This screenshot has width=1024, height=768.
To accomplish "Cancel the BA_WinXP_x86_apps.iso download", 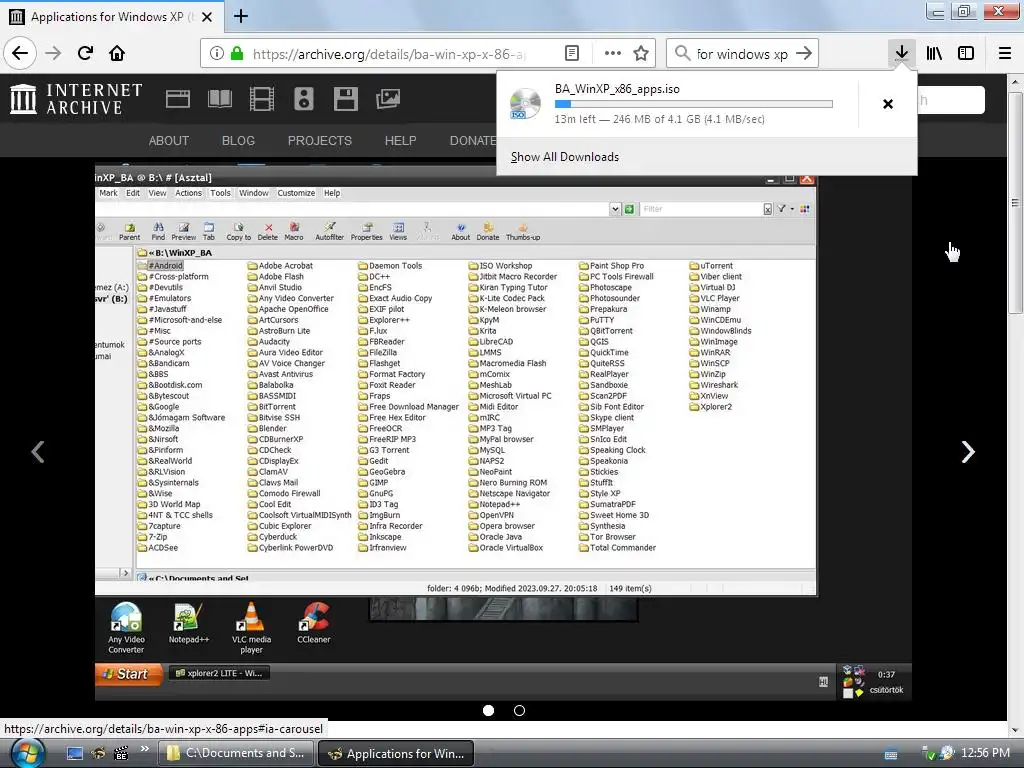I will pos(888,104).
